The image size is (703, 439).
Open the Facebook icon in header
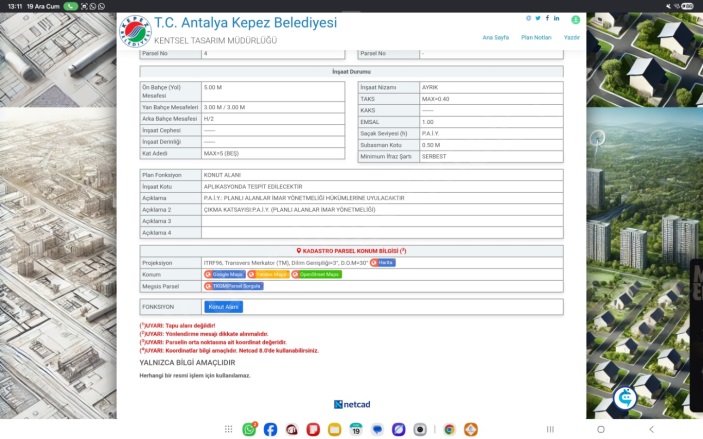coord(548,18)
